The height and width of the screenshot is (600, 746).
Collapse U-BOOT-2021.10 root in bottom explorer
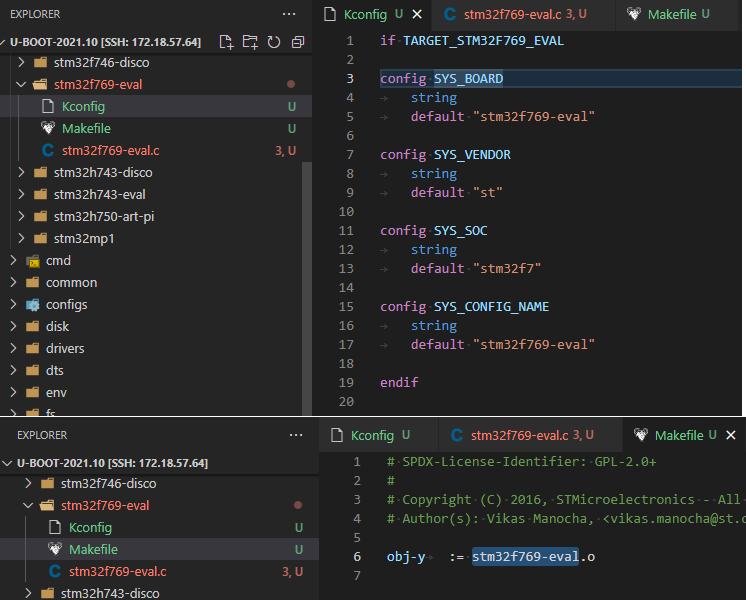7,463
